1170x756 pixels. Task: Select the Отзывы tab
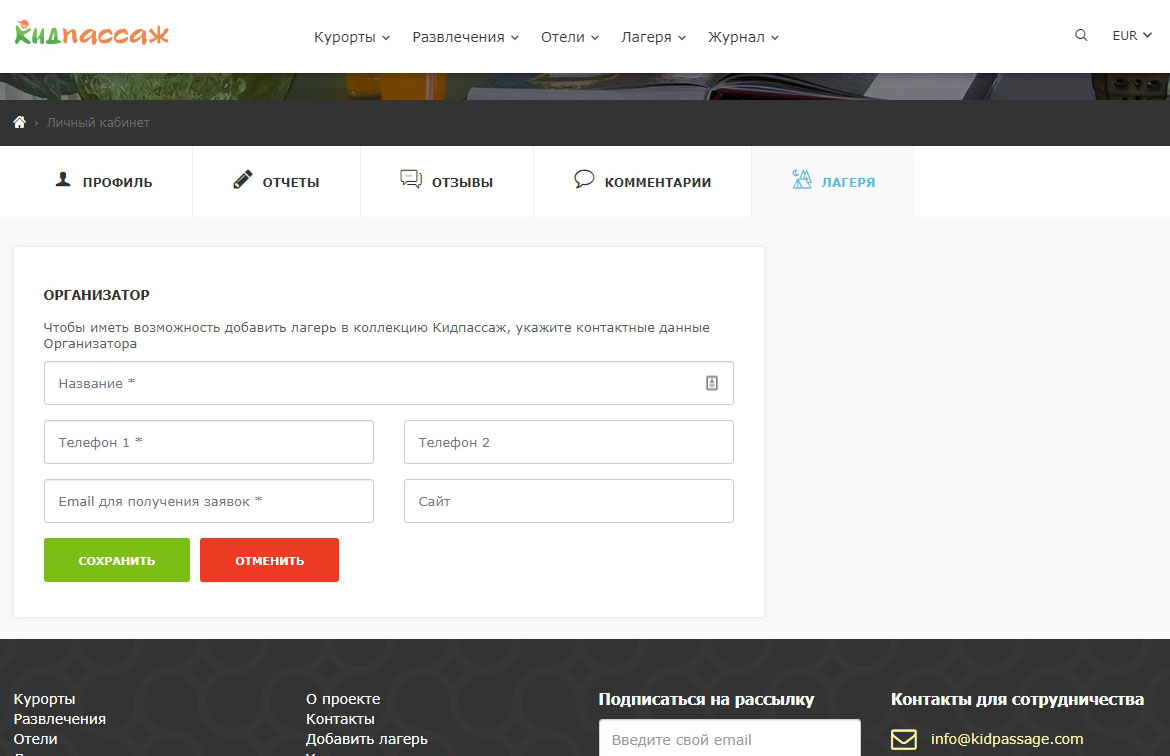pos(447,182)
